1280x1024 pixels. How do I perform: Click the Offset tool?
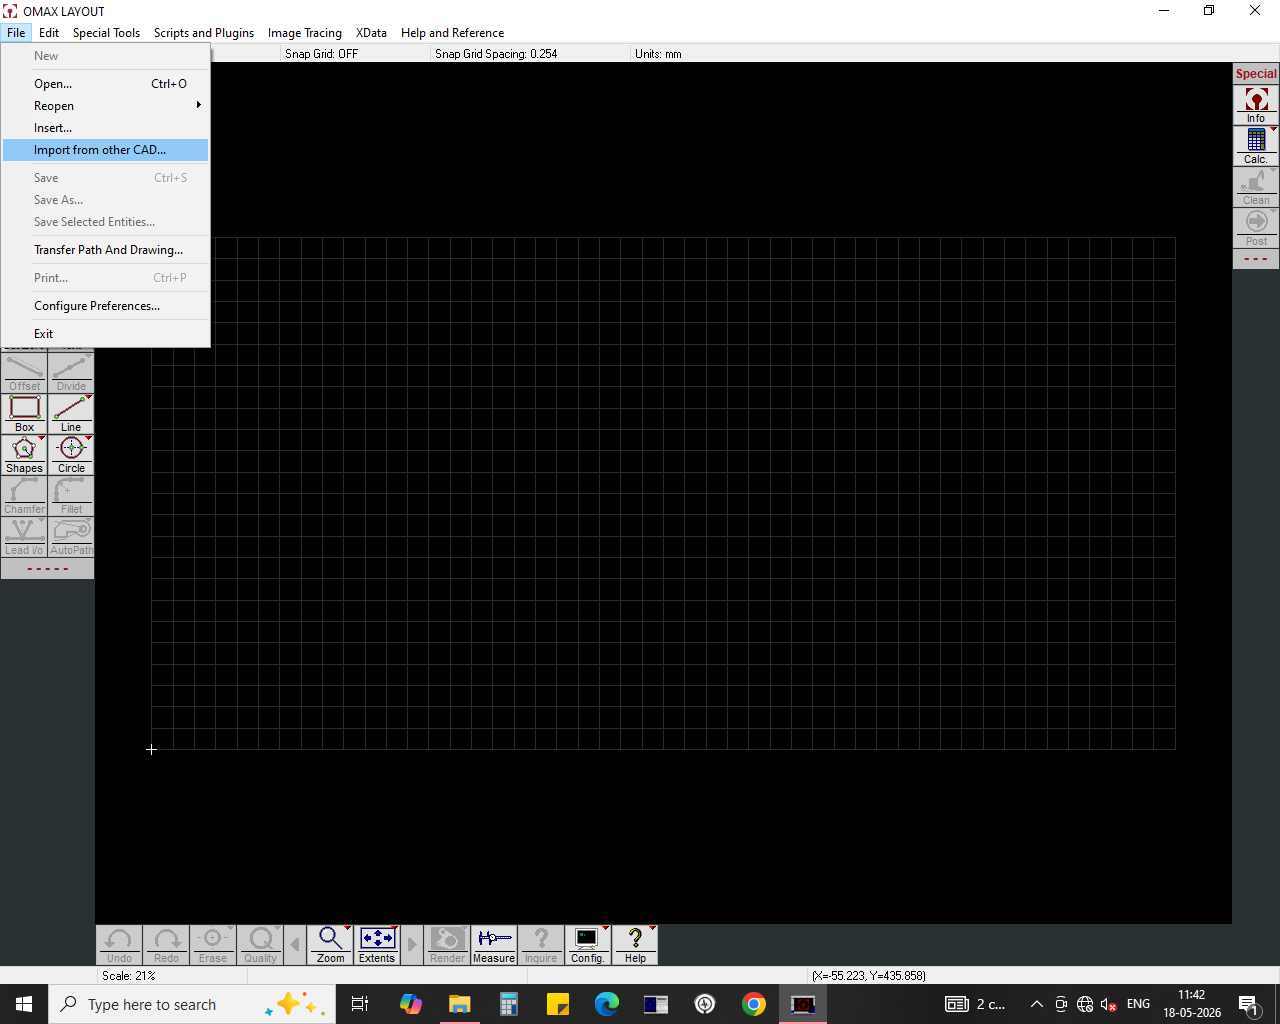(24, 372)
